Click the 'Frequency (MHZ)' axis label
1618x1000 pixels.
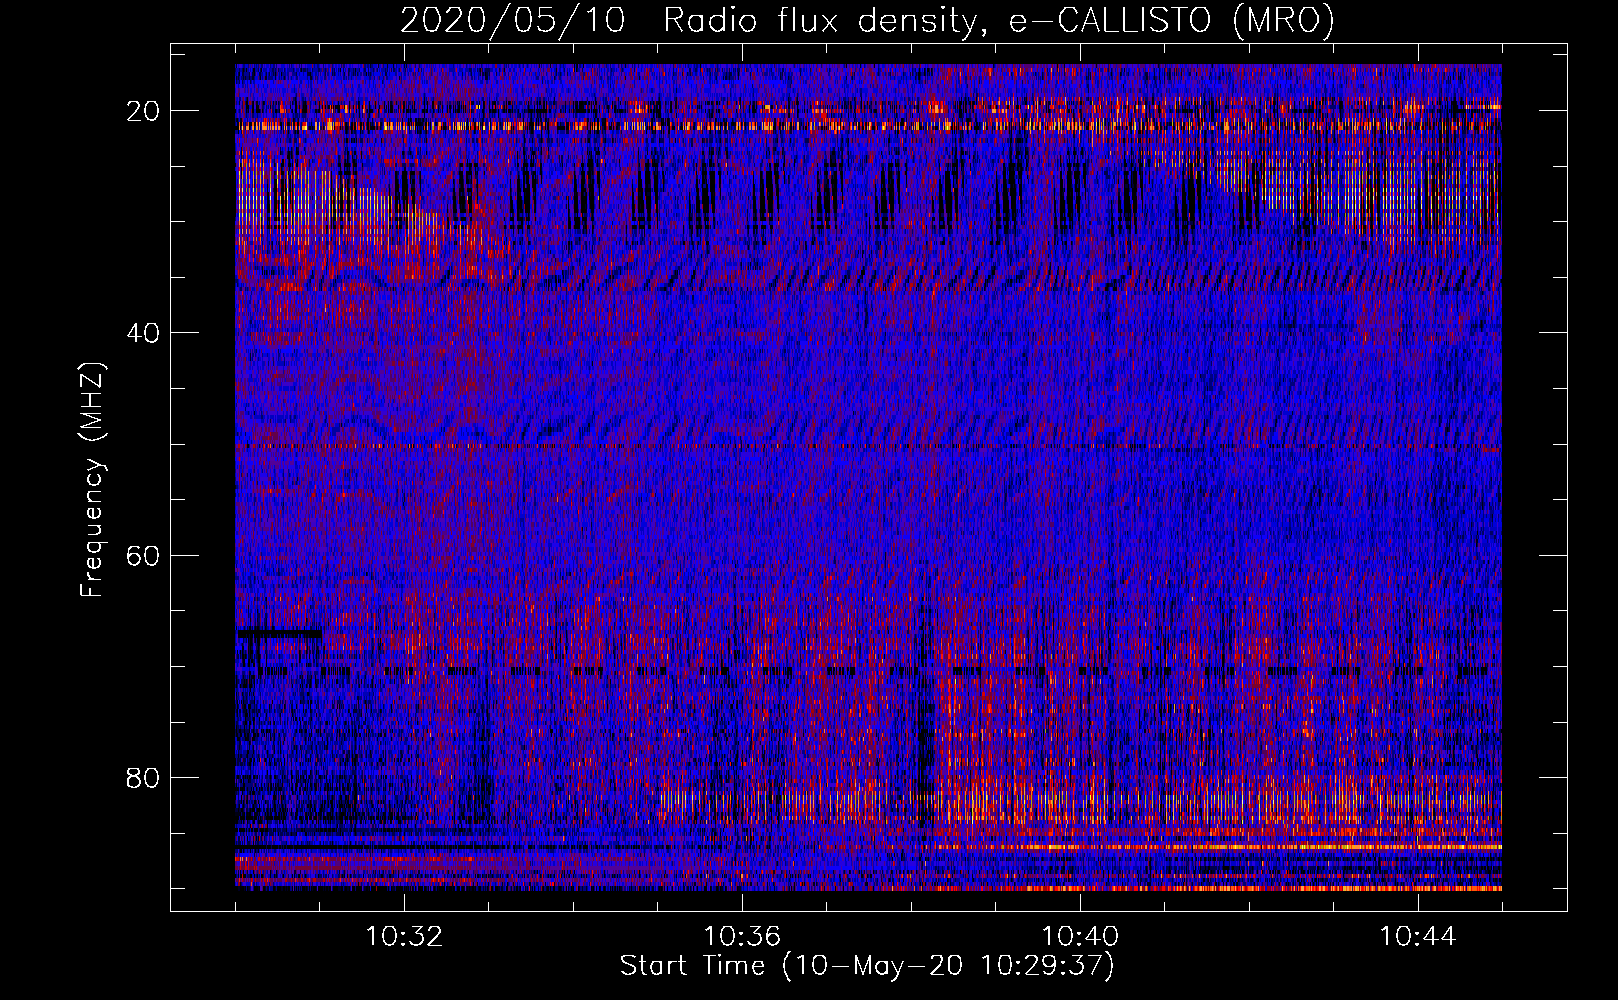(91, 480)
